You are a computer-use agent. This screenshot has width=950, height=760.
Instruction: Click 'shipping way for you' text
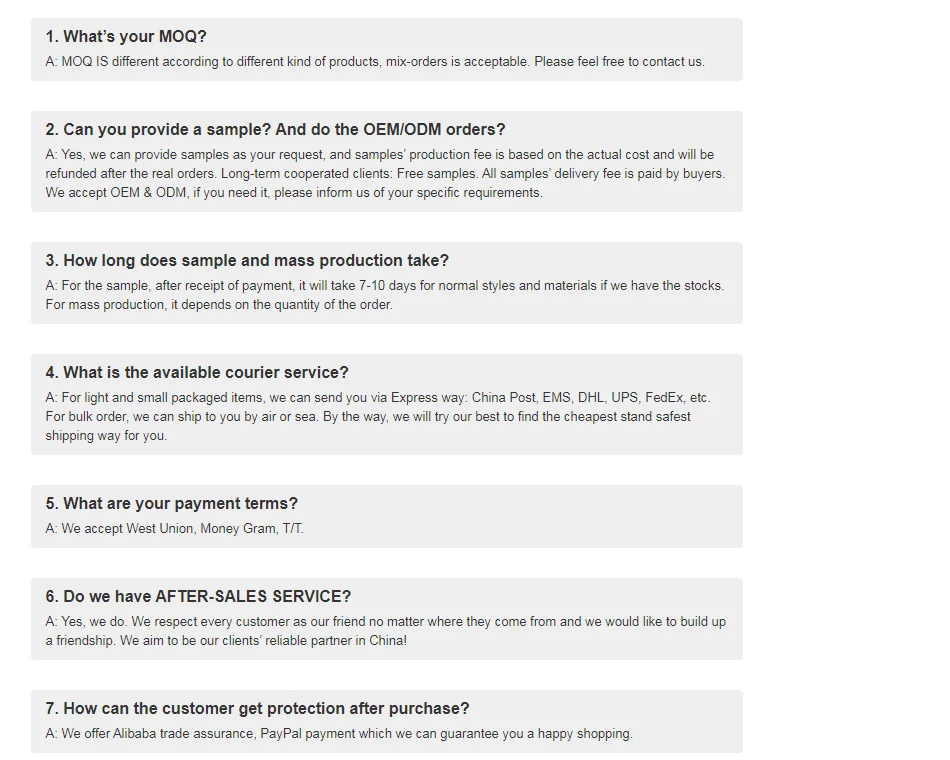pos(106,435)
